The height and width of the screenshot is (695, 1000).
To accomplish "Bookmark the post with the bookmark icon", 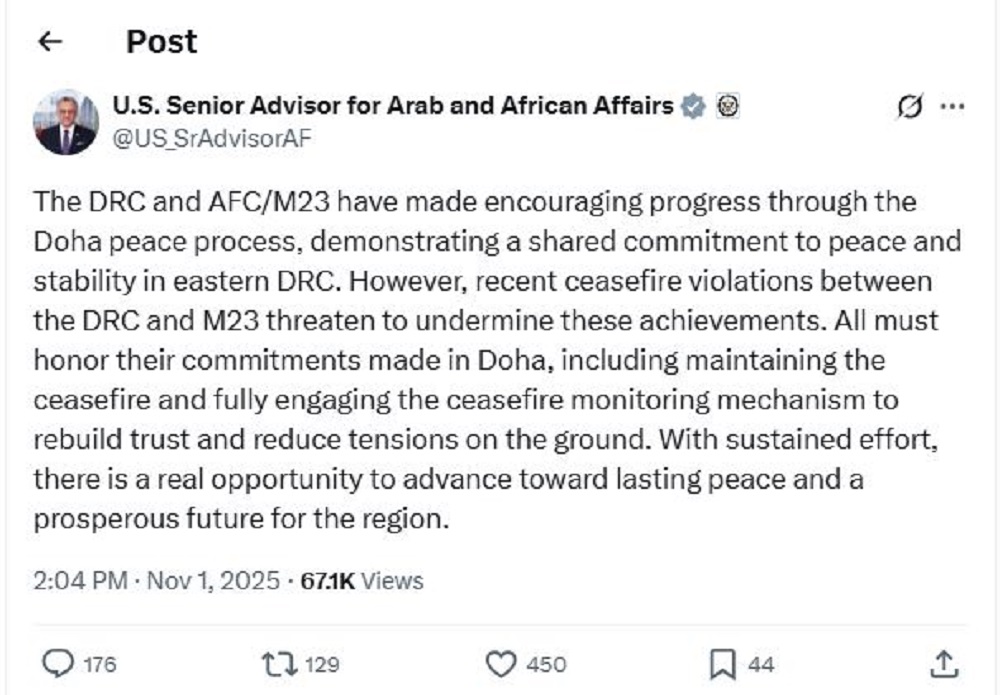I will (x=722, y=663).
